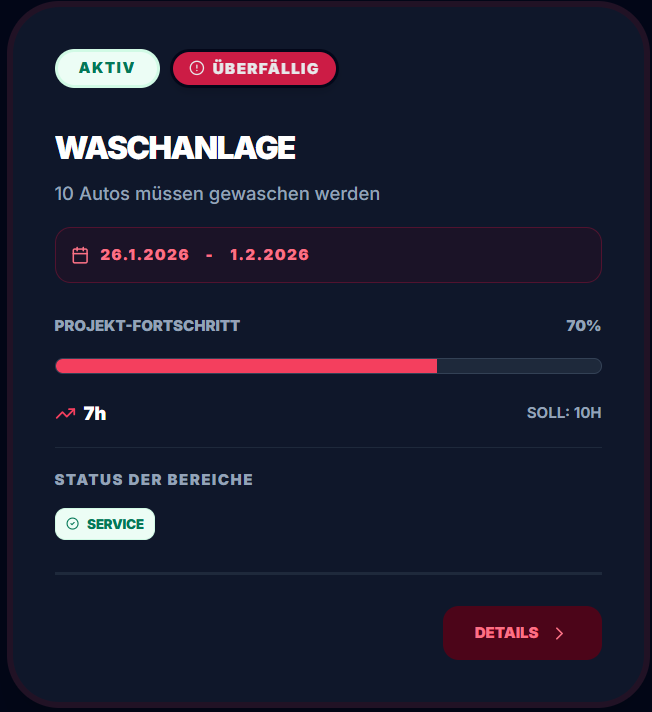Click the project progress bar
Image resolution: width=652 pixels, height=712 pixels.
coord(328,366)
